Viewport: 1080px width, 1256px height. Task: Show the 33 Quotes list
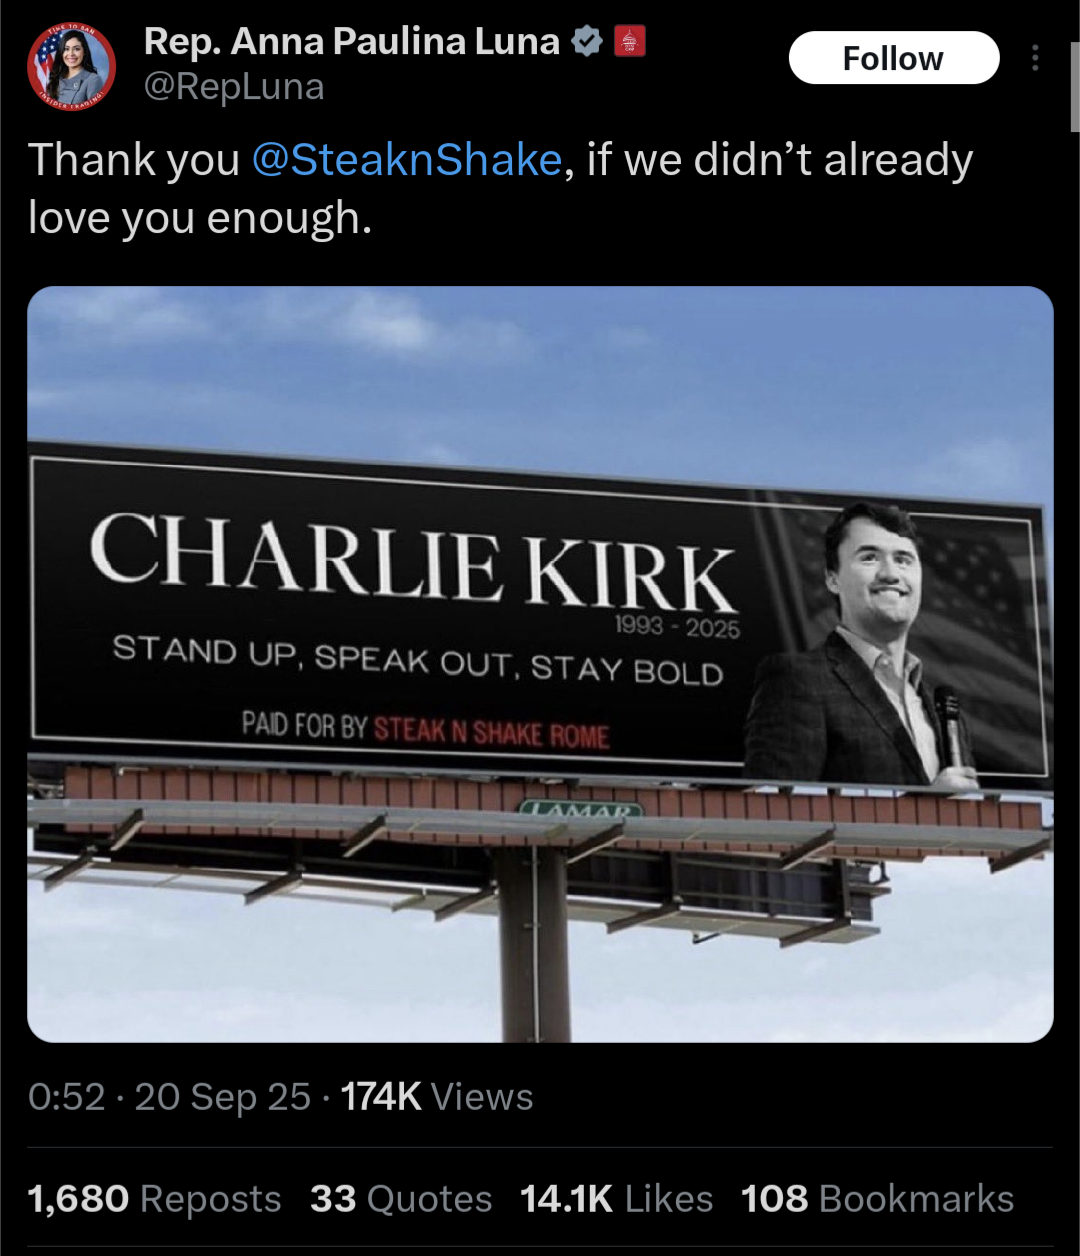coord(401,1198)
